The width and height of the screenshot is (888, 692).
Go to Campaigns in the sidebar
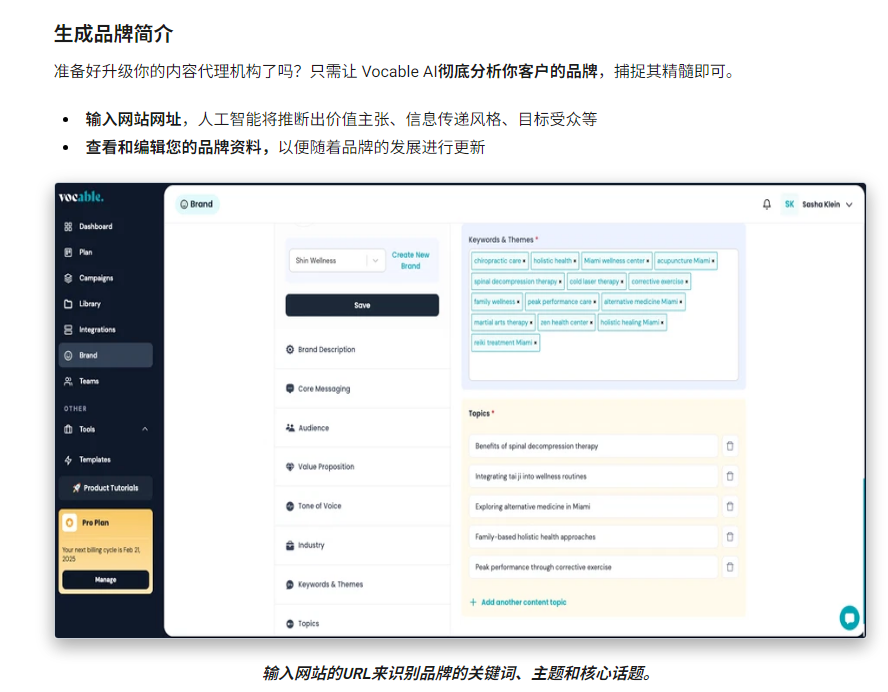click(96, 278)
